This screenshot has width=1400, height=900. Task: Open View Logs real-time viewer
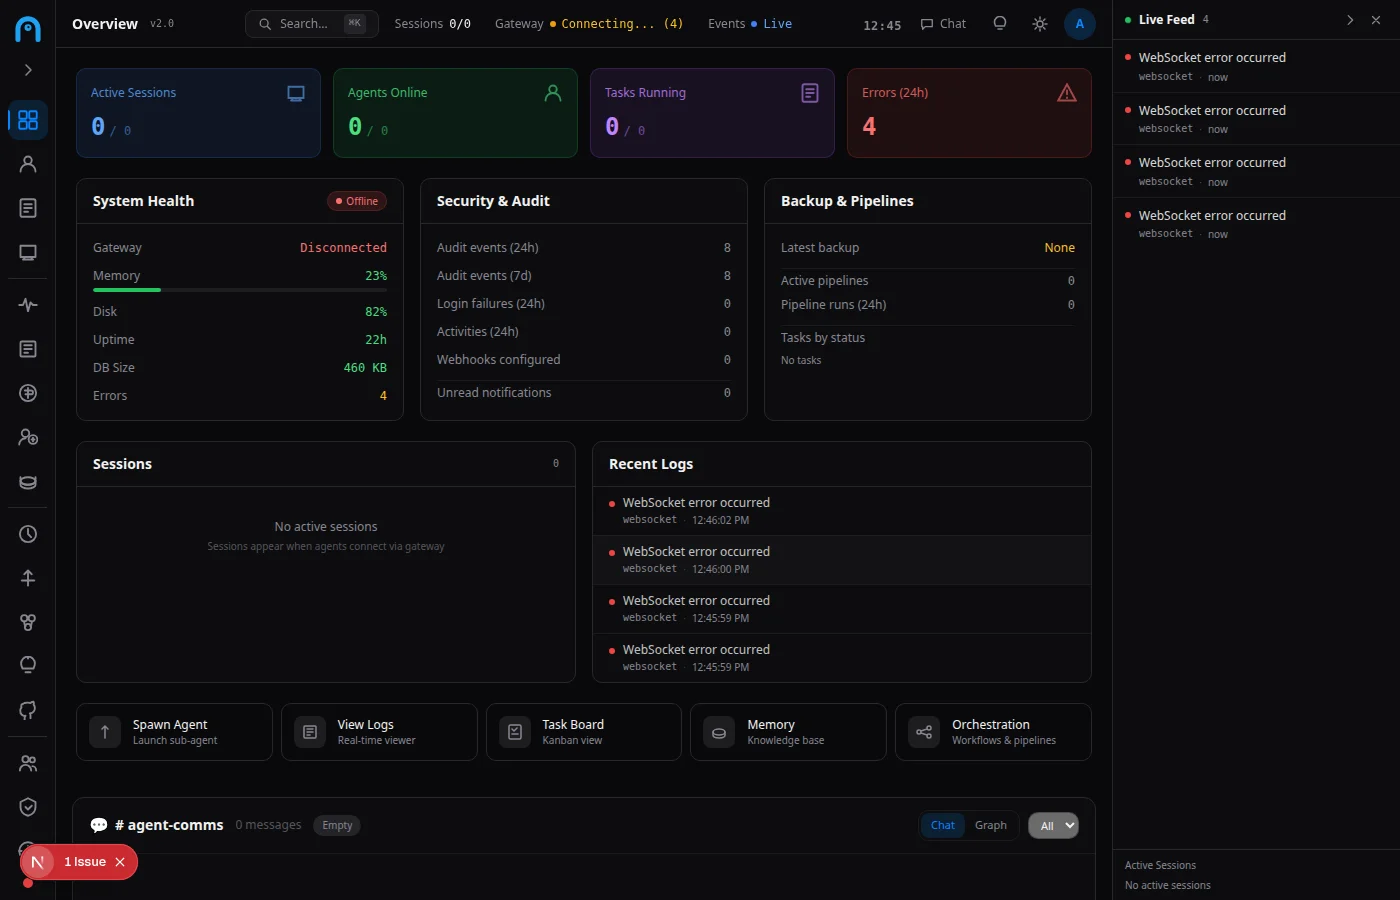point(379,732)
